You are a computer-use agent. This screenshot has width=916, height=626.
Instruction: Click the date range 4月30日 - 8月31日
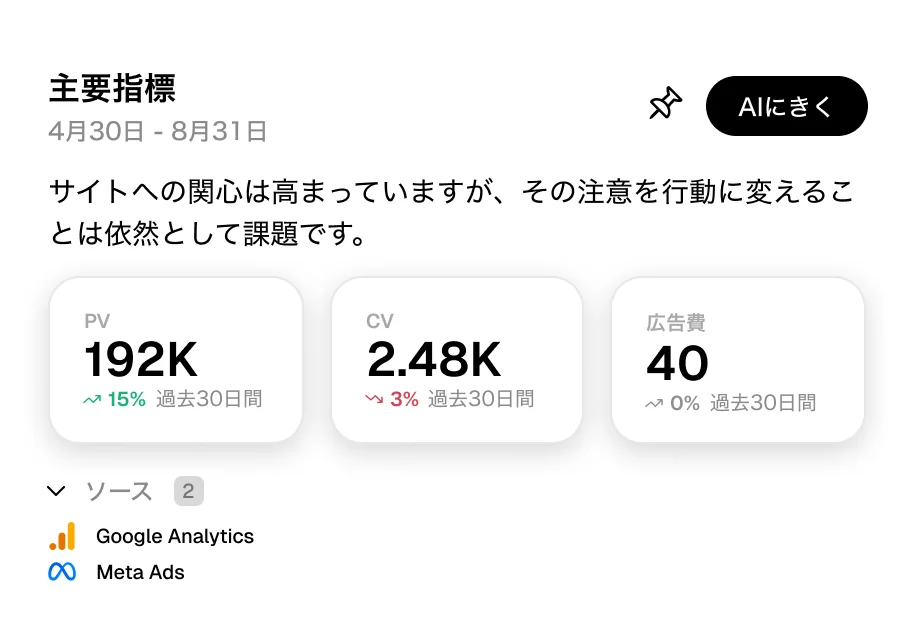pos(157,131)
